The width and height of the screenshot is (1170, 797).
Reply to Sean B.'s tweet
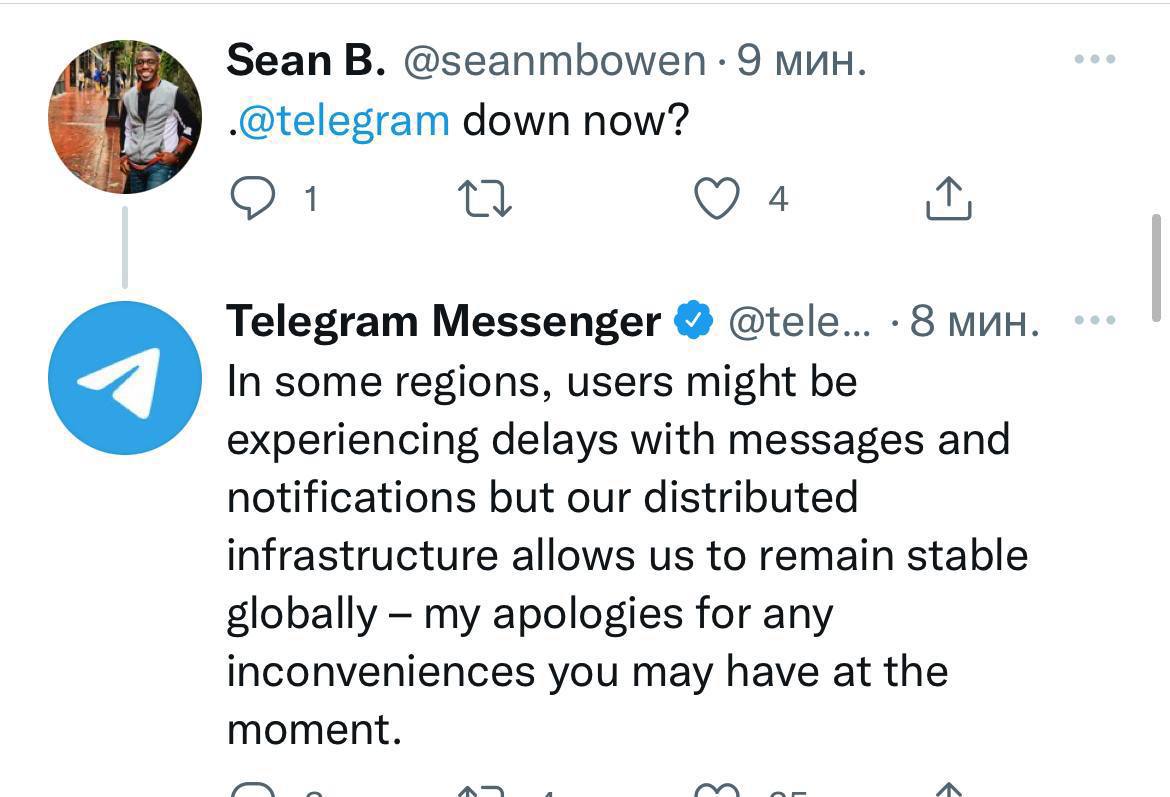(253, 198)
